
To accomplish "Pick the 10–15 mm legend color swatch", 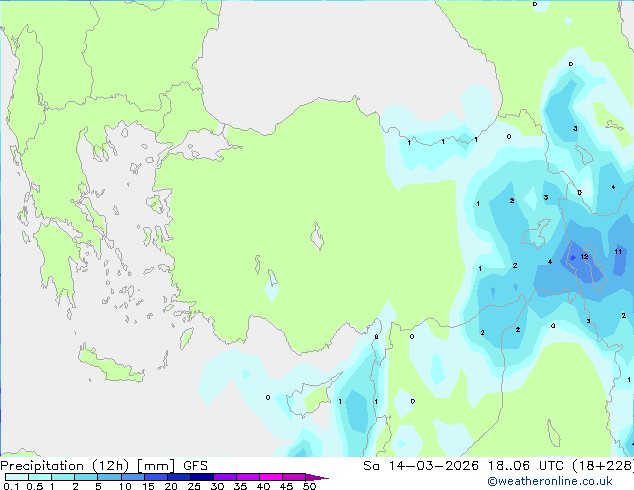I will tap(132, 477).
